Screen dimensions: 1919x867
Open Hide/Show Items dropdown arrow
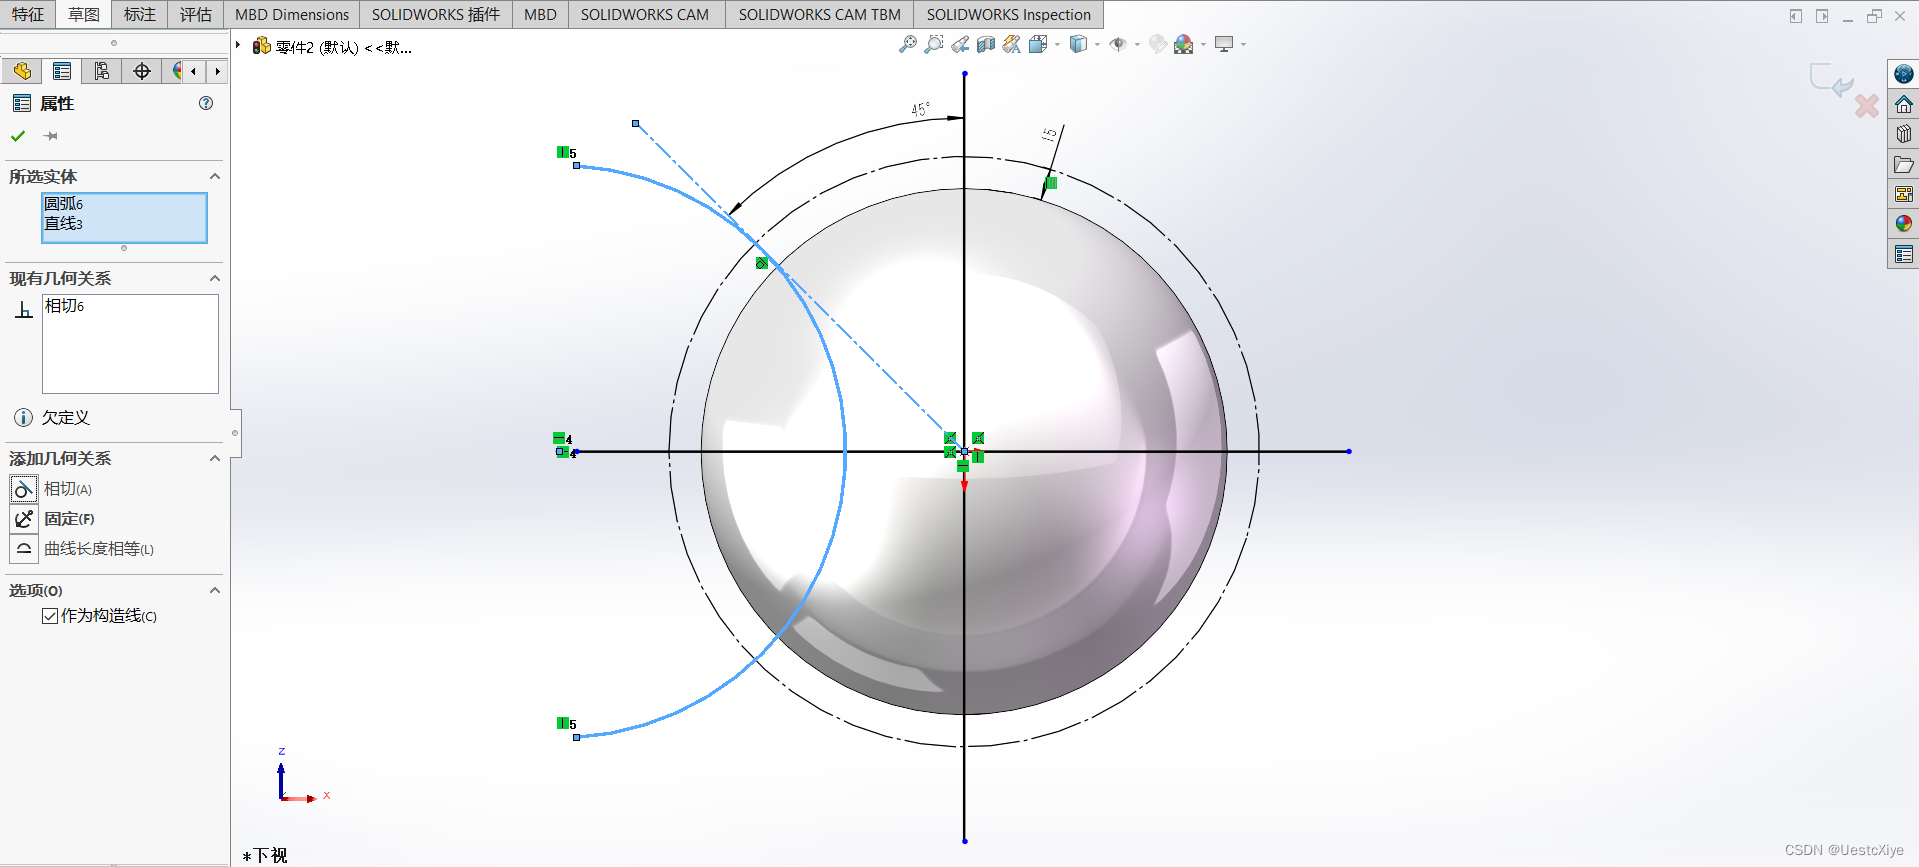click(1137, 44)
